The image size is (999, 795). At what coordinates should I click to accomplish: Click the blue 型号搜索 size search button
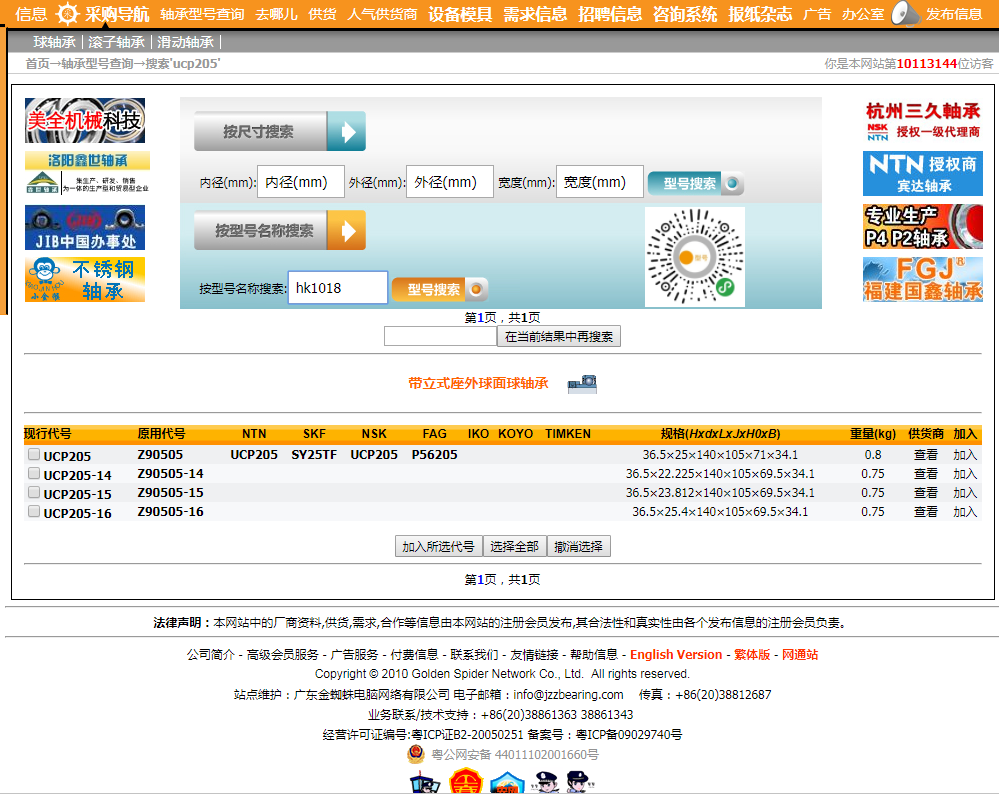pos(696,183)
